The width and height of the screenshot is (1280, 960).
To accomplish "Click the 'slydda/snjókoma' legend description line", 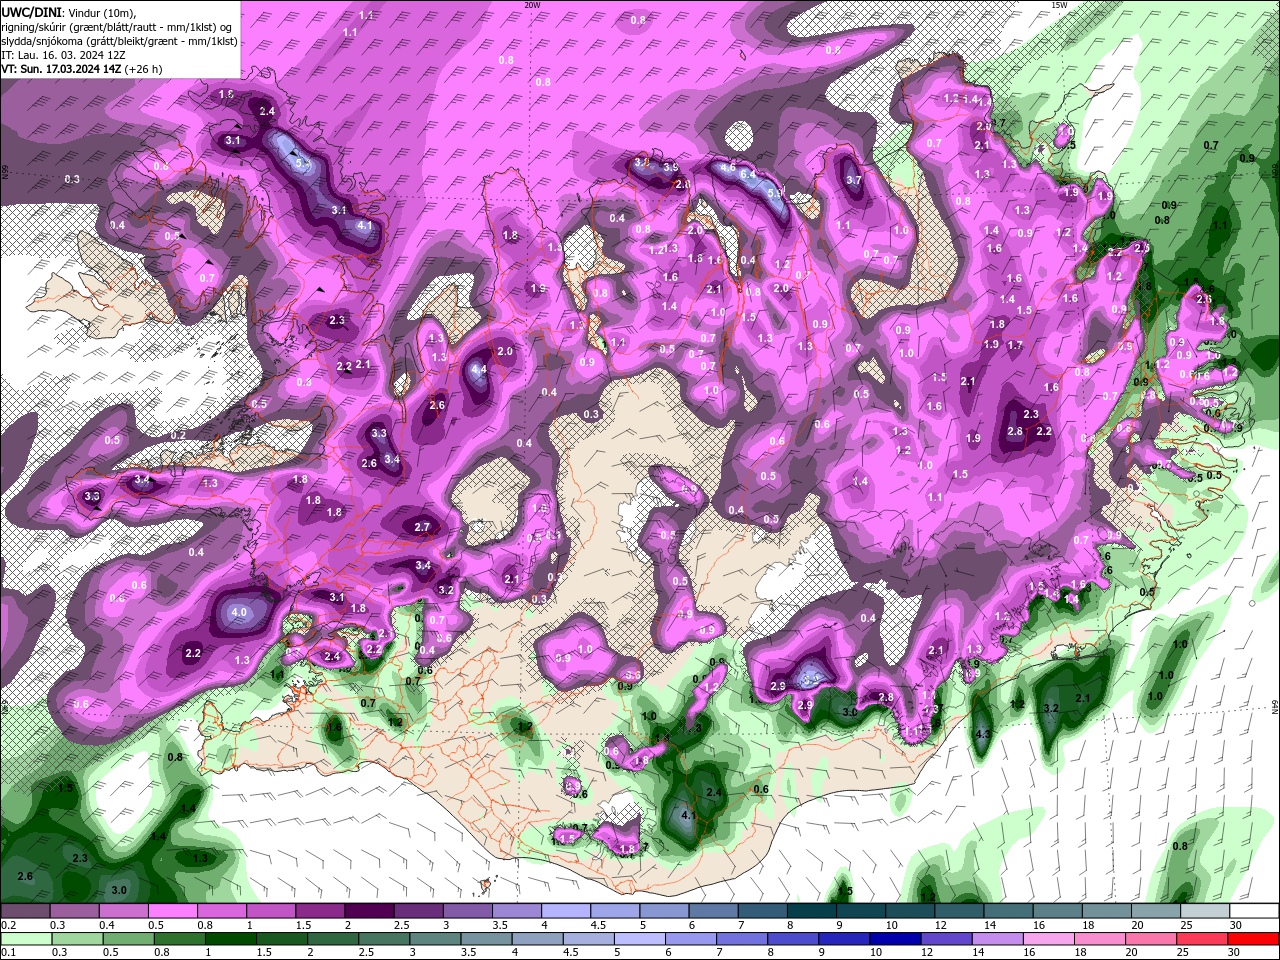I will [x=119, y=41].
